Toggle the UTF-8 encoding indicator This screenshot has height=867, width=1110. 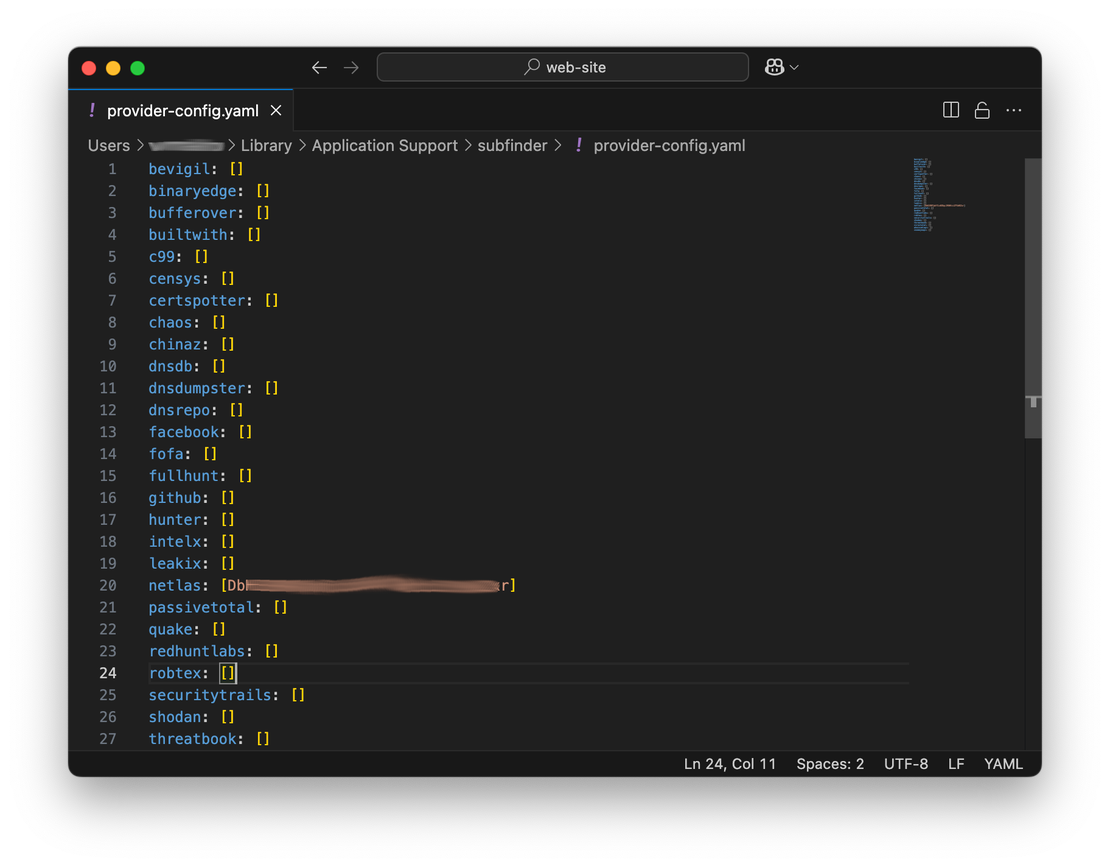tap(906, 763)
